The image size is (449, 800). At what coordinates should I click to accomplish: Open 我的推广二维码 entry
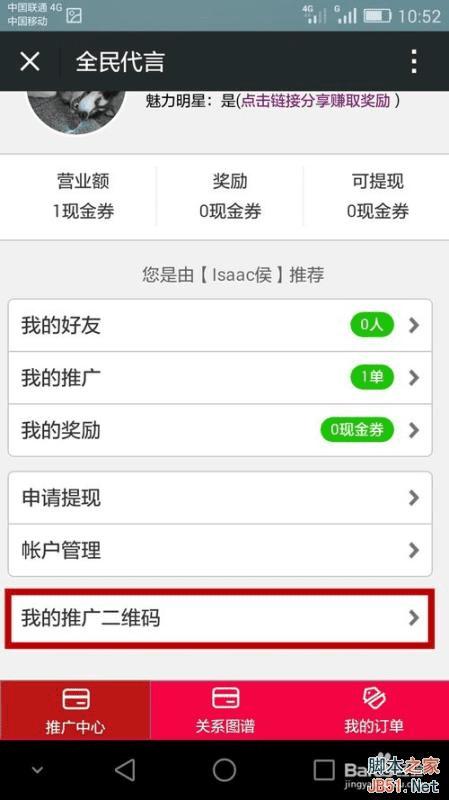[220, 618]
